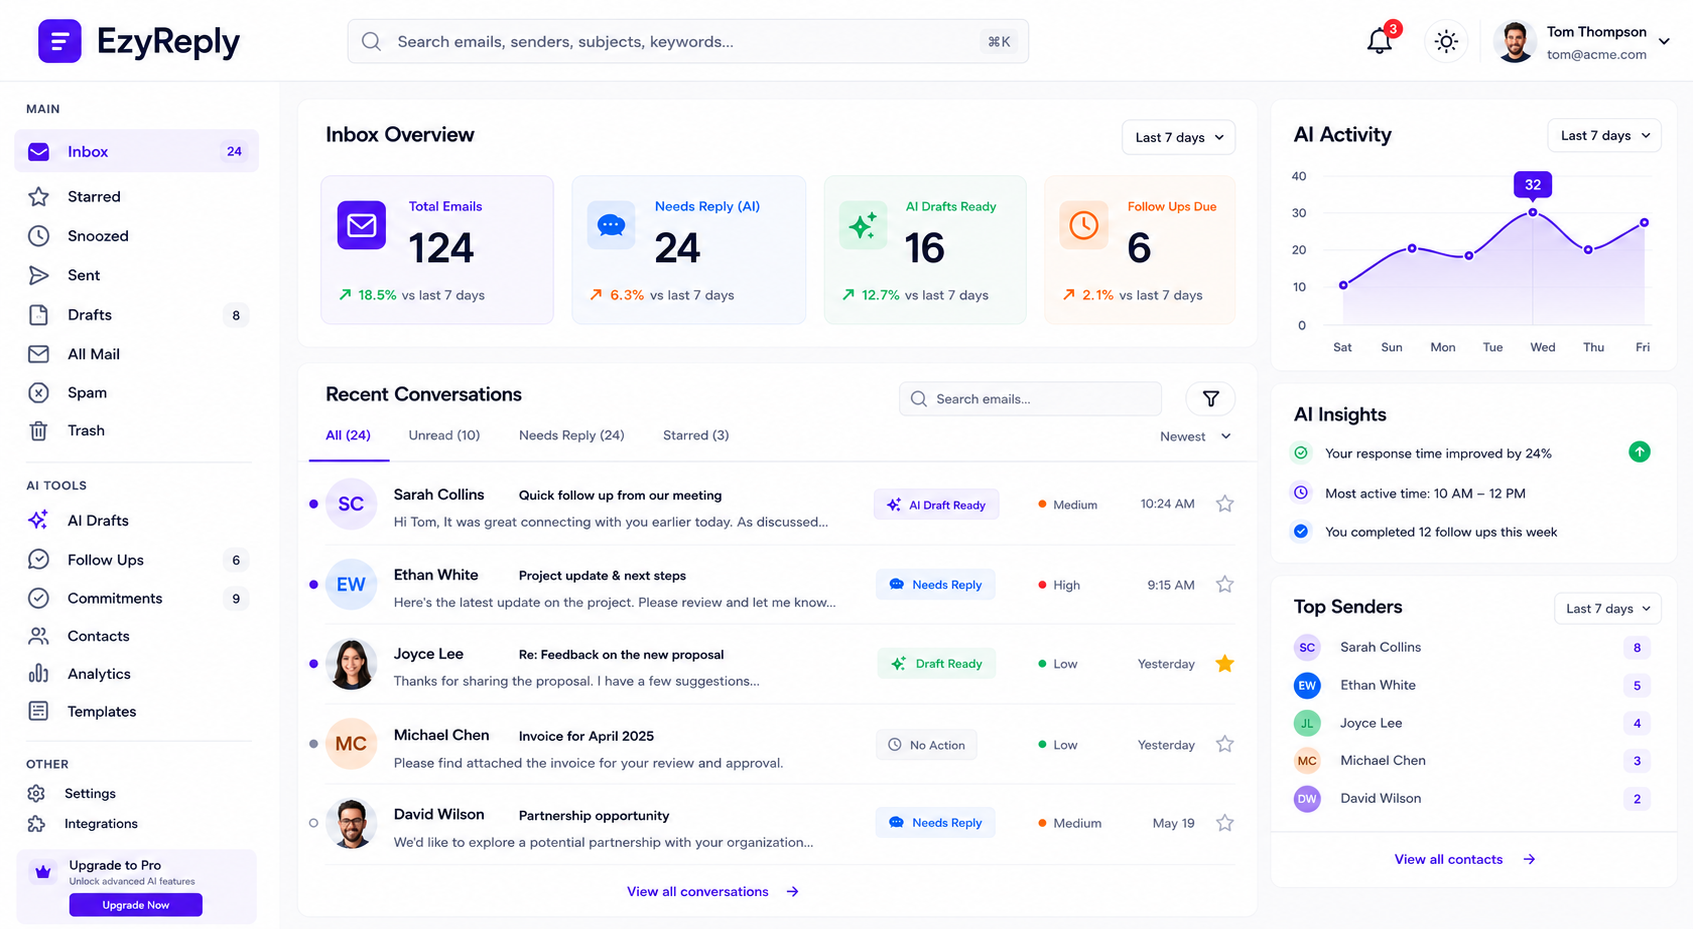Star the Michael Chen conversation
Viewport: 1693px width, 929px height.
(x=1224, y=744)
